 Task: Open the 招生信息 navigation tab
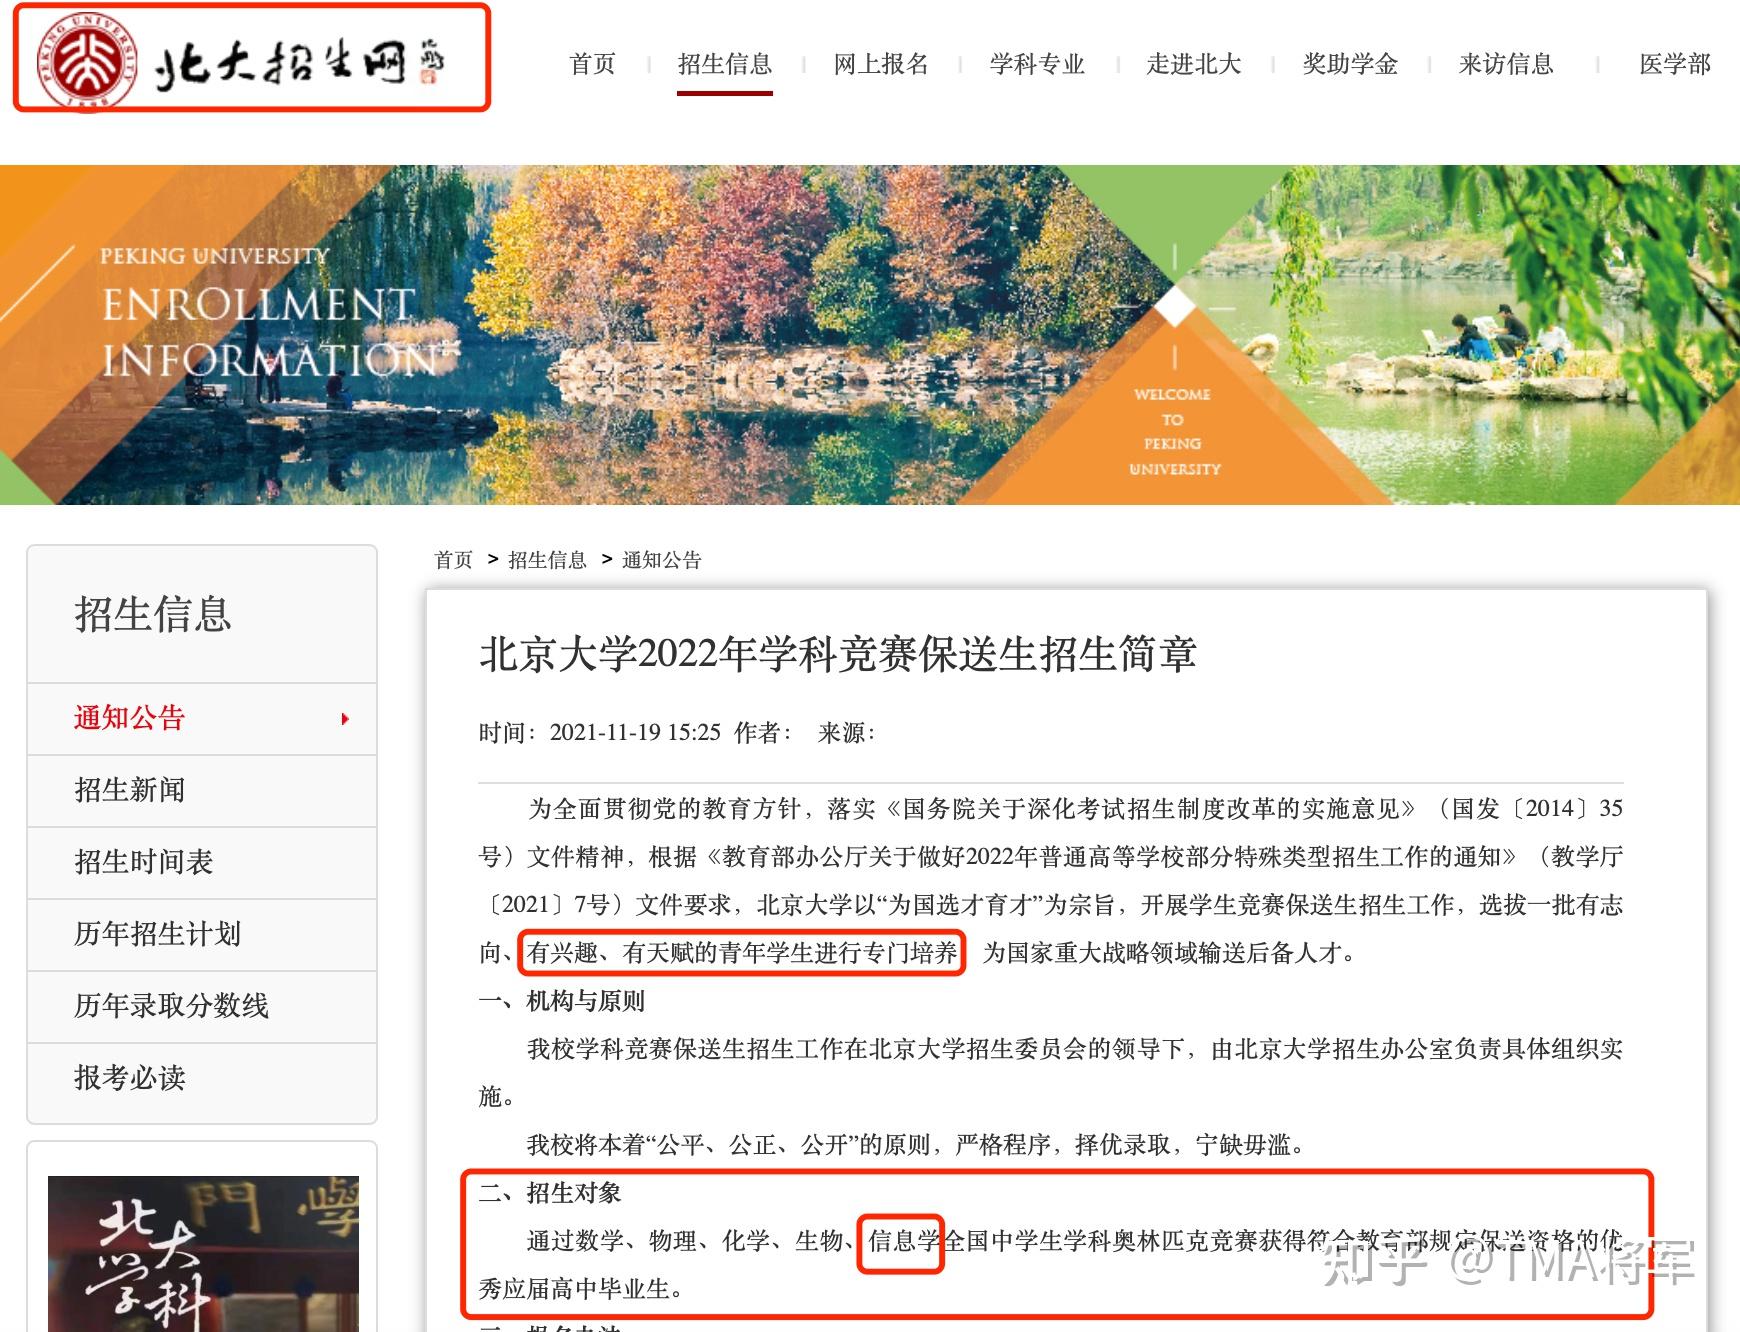(x=725, y=64)
